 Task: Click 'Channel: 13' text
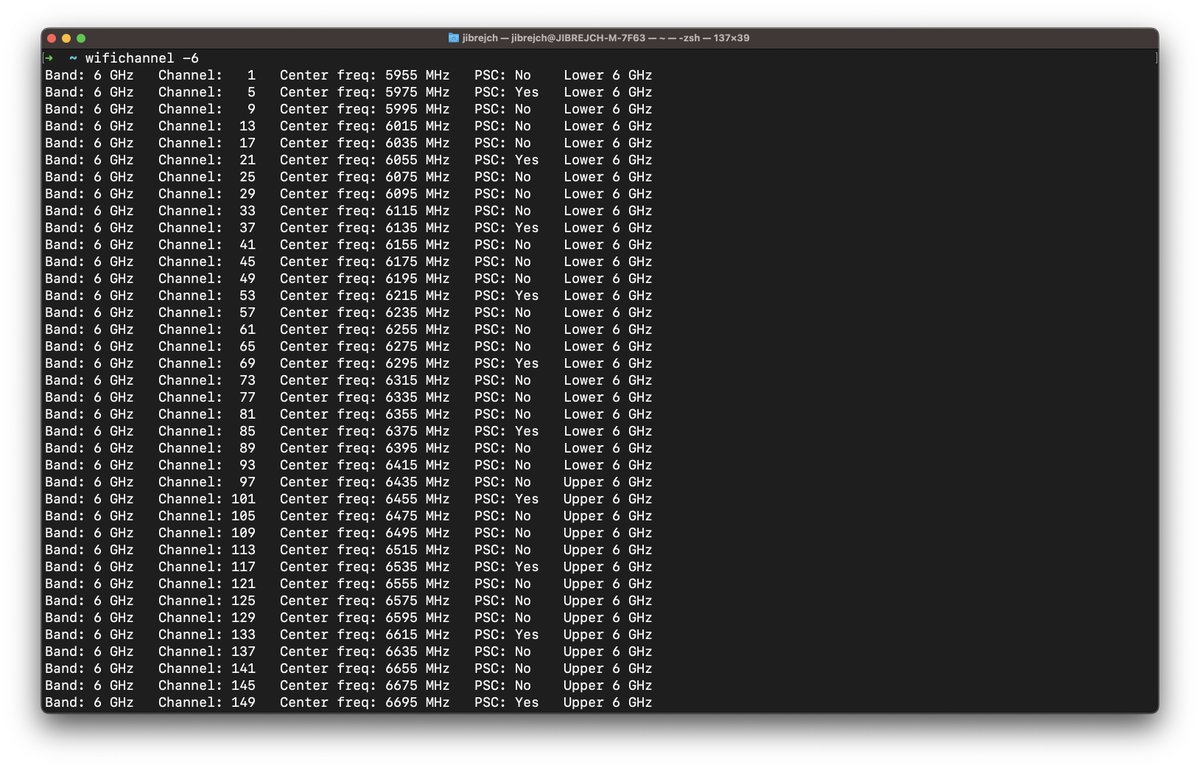(206, 126)
